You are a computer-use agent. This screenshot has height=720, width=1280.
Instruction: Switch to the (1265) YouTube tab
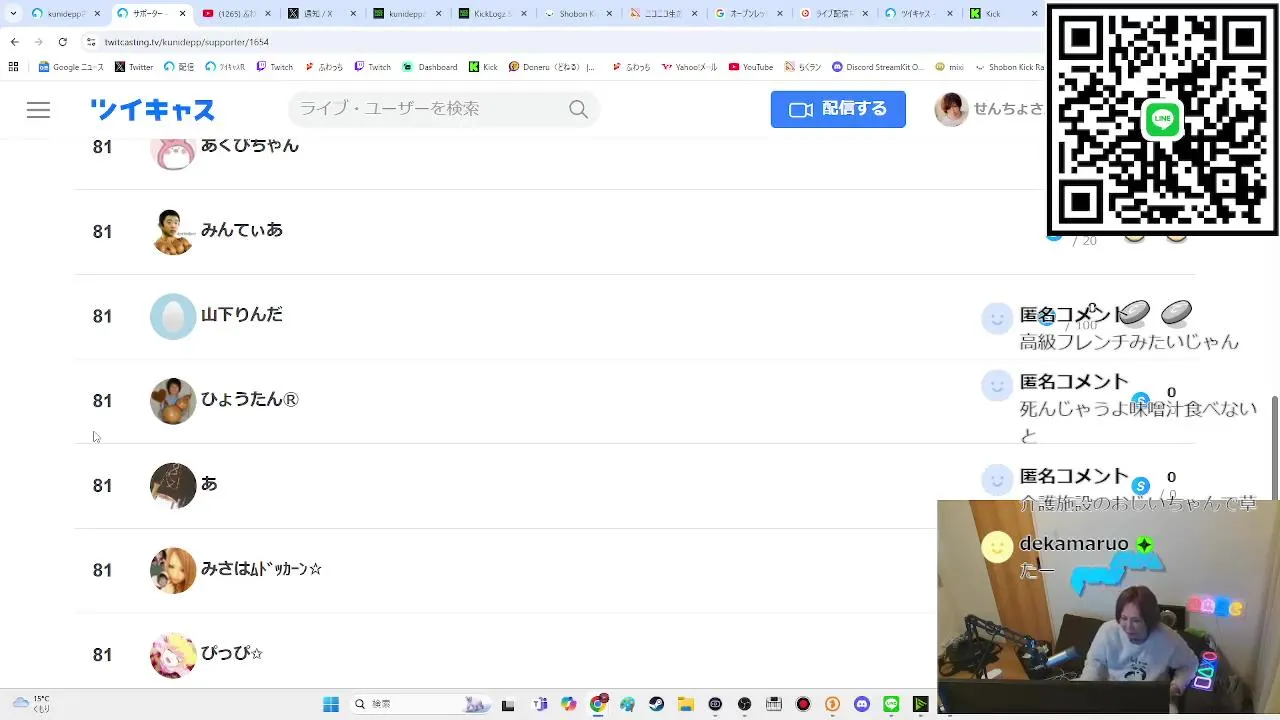[x=237, y=14]
